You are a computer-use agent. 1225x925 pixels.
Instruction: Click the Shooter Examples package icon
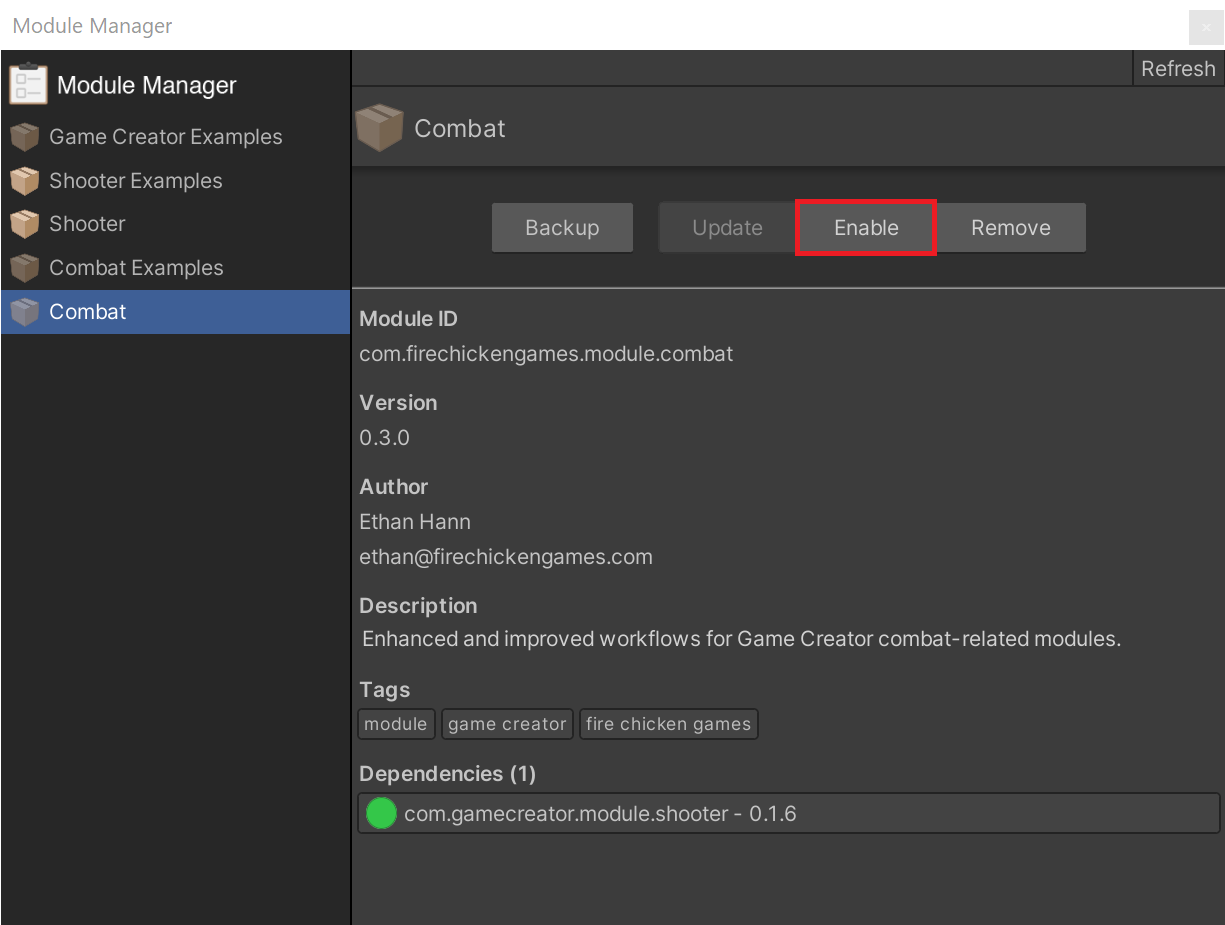click(x=25, y=181)
